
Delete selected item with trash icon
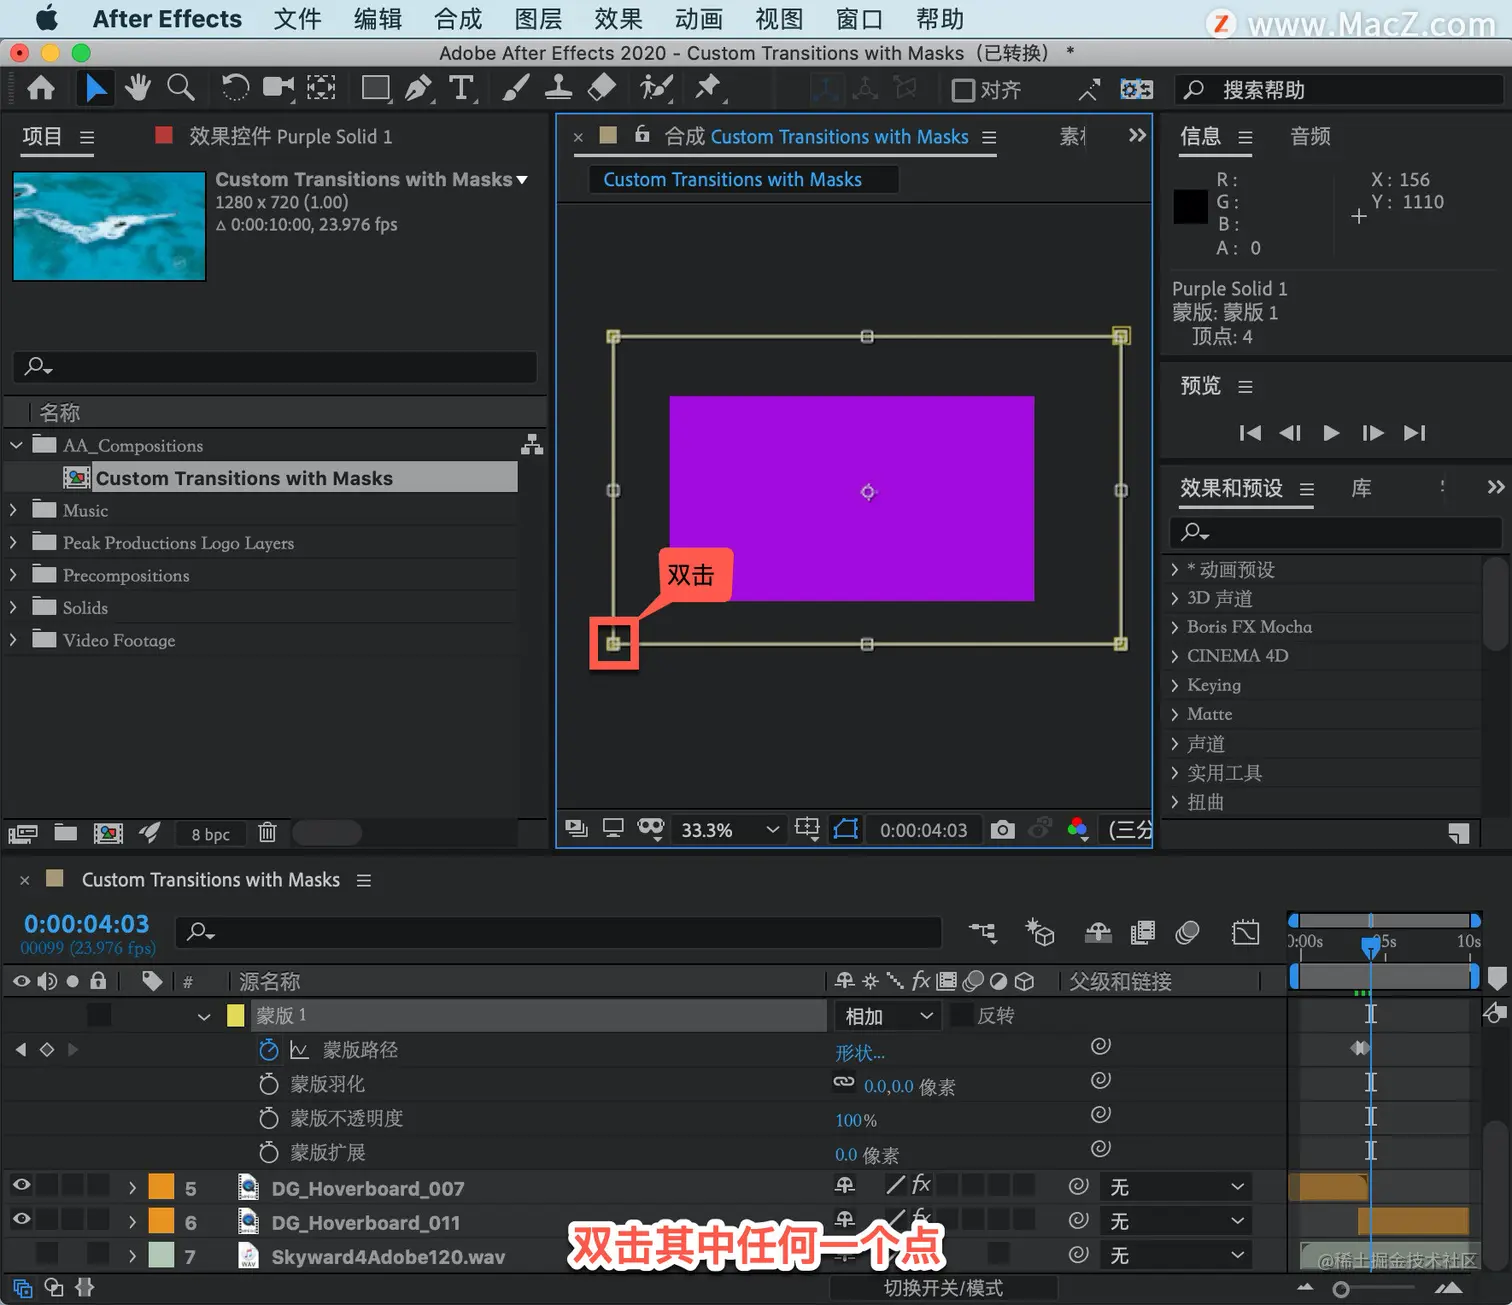pyautogui.click(x=267, y=832)
